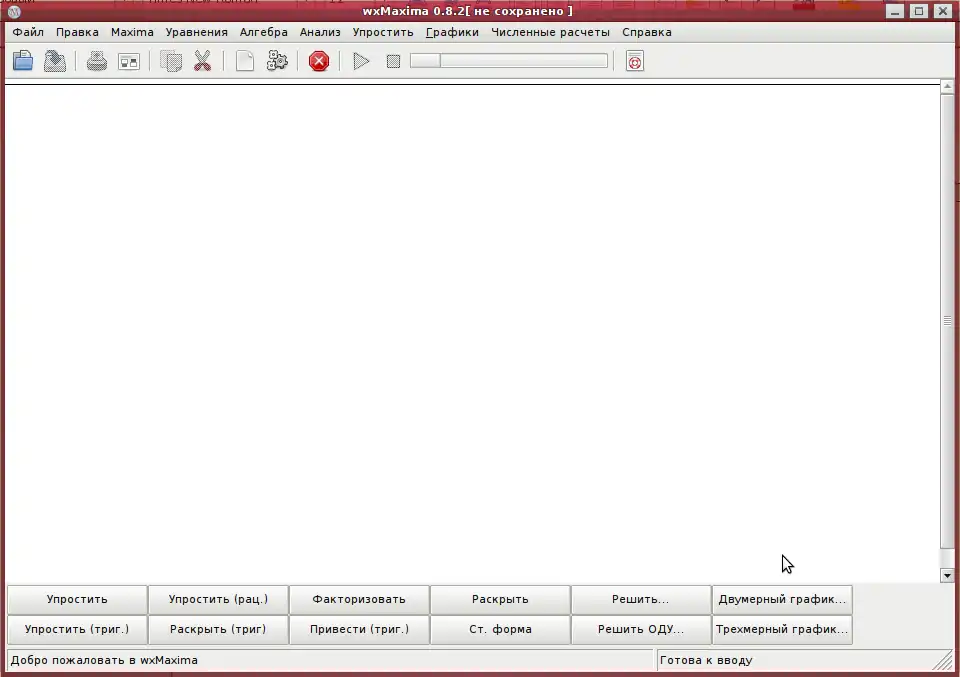Click the Решить ОДУ... button
This screenshot has width=960, height=677.
coord(640,630)
